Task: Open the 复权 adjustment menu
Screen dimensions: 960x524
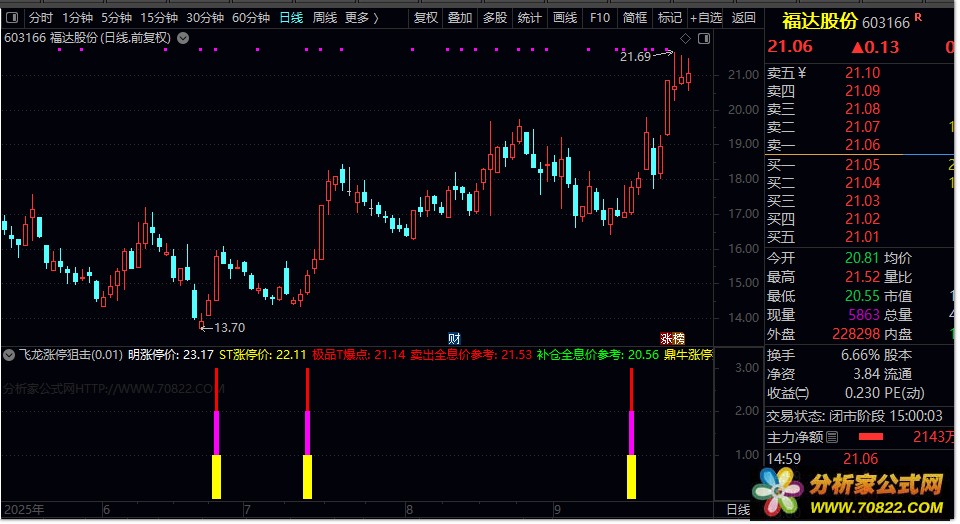Action: [426, 18]
